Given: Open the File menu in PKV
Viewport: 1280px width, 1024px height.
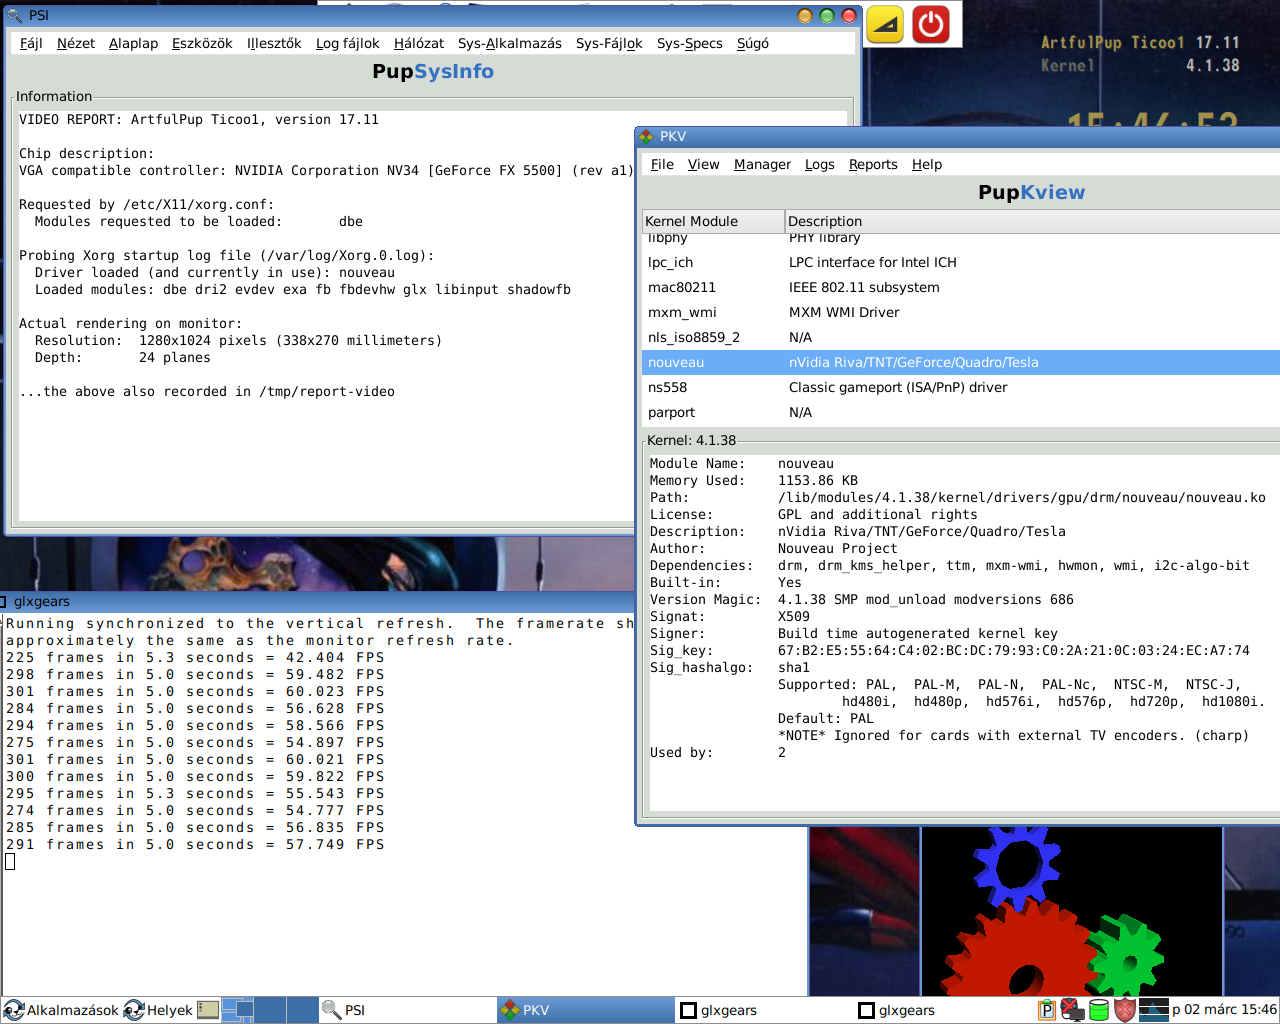Looking at the screenshot, I should point(662,164).
